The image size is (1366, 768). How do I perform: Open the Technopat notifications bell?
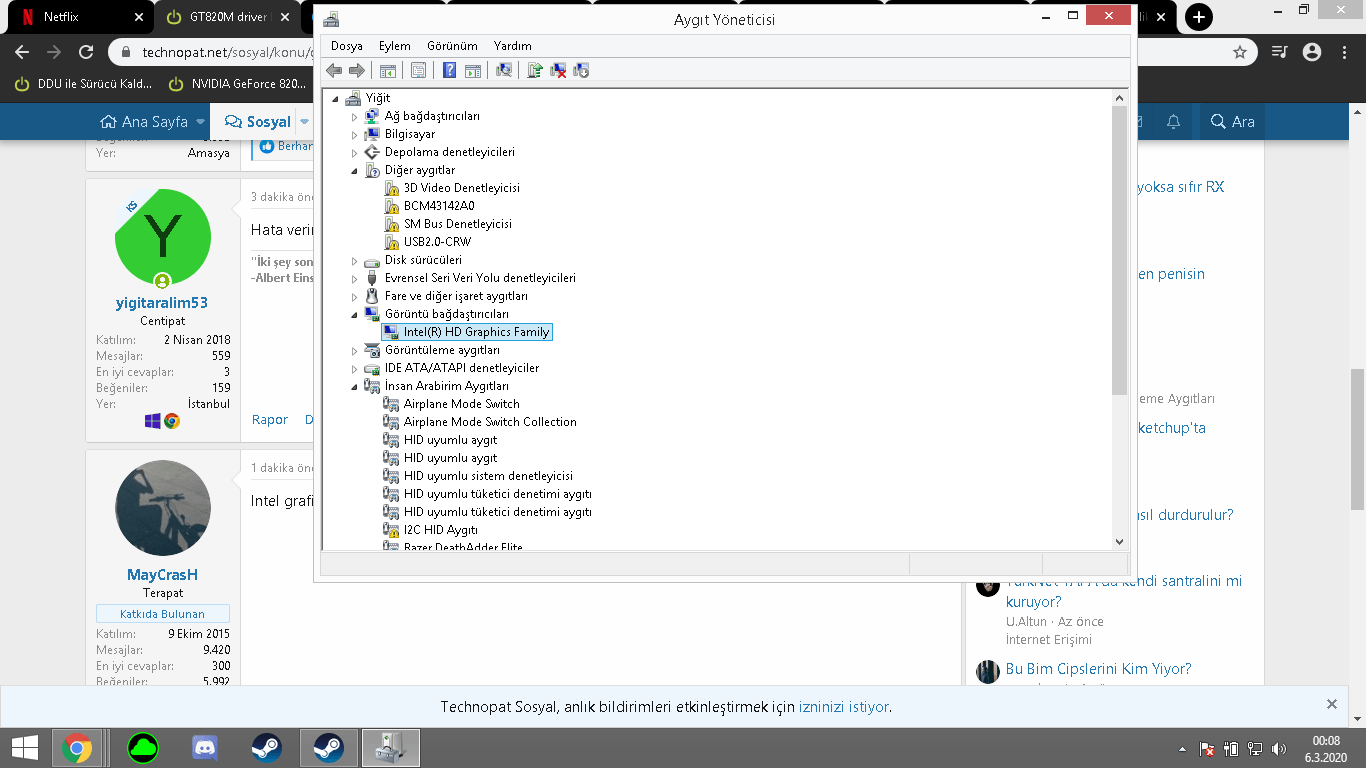pos(1174,121)
